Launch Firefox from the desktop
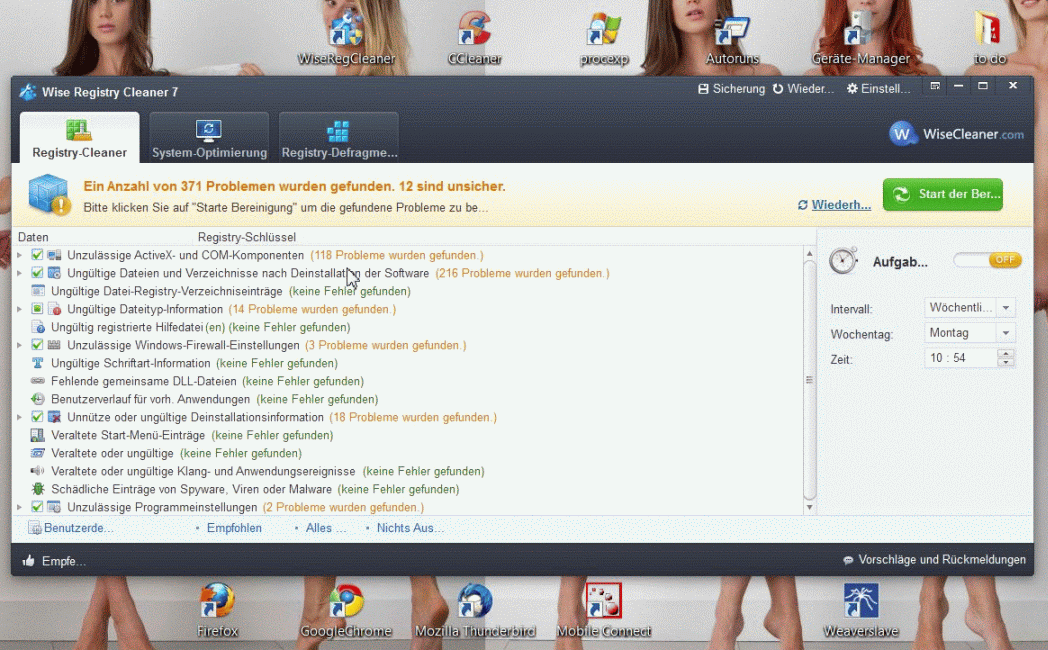Viewport: 1048px width, 650px height. (x=217, y=610)
